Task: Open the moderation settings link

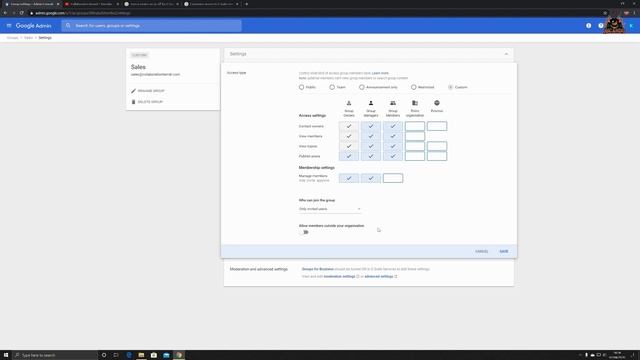Action: coord(339,277)
